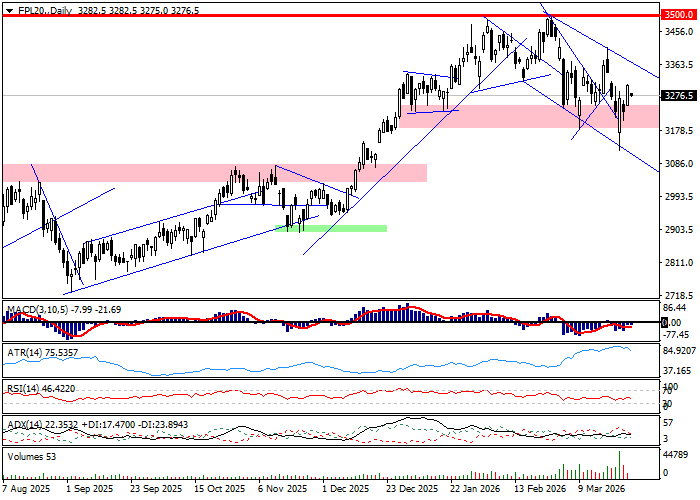
Task: Click the current price label 3276.5
Action: coord(678,96)
